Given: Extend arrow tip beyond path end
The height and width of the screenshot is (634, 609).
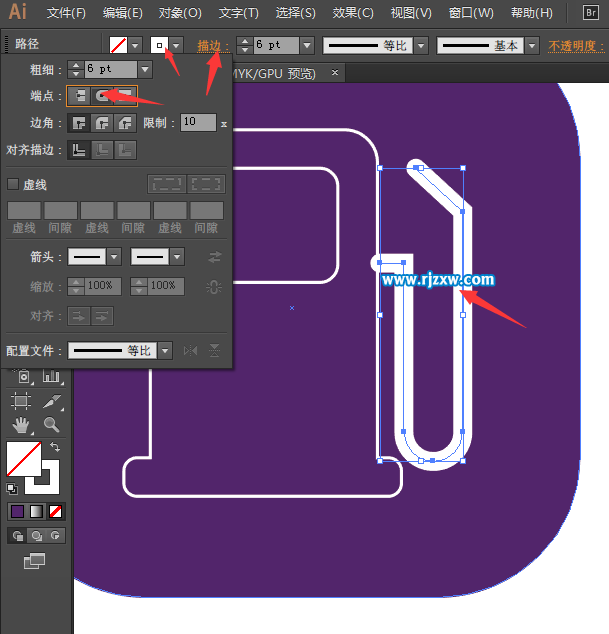Looking at the screenshot, I should 79,316.
